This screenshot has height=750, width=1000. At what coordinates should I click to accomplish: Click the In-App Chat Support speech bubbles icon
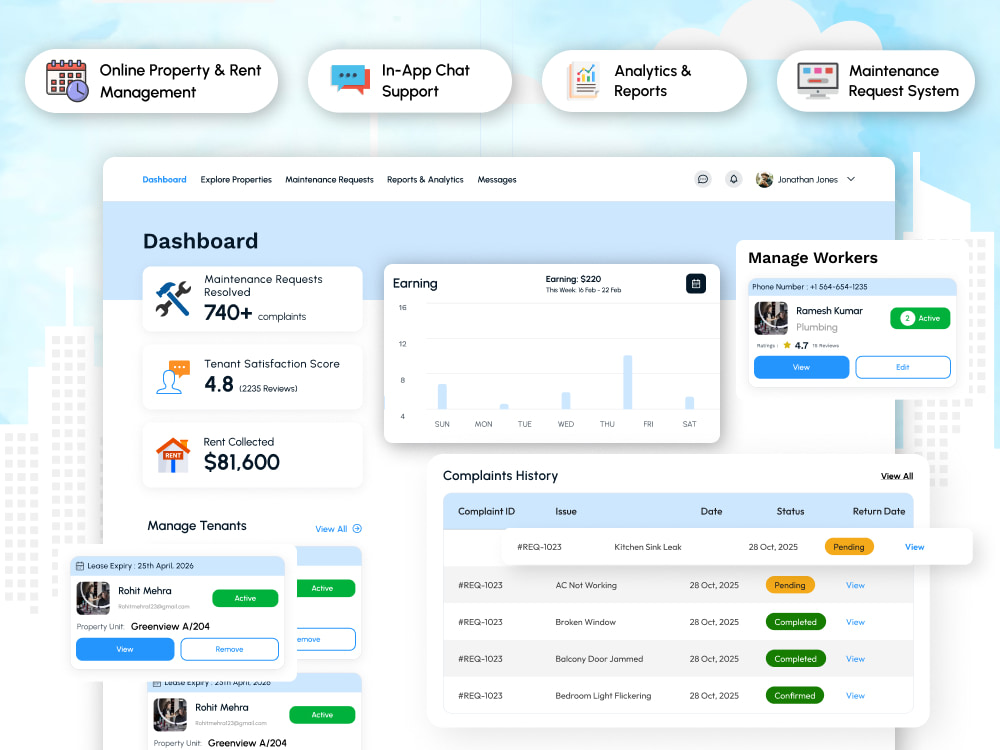pyautogui.click(x=350, y=80)
